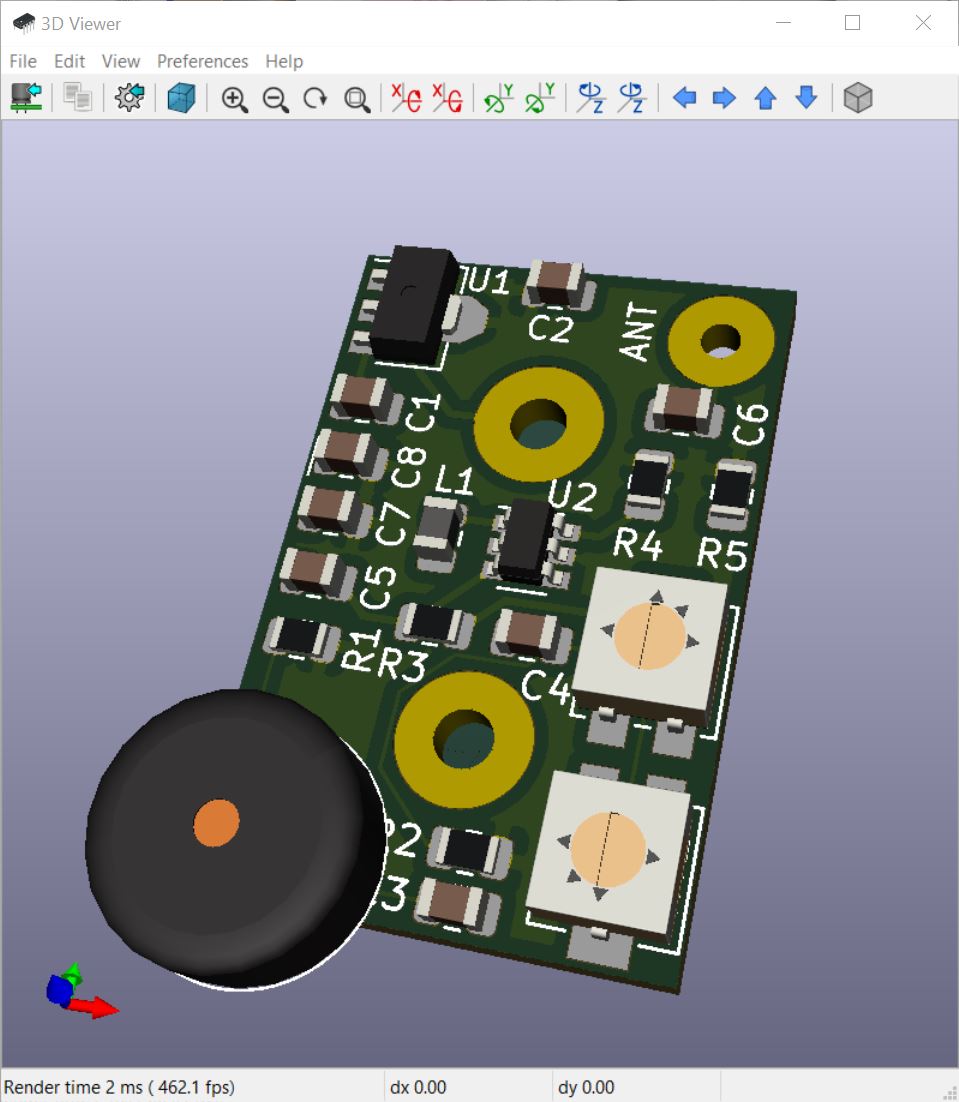
Task: Click the U1 chip on the board
Action: [x=413, y=304]
